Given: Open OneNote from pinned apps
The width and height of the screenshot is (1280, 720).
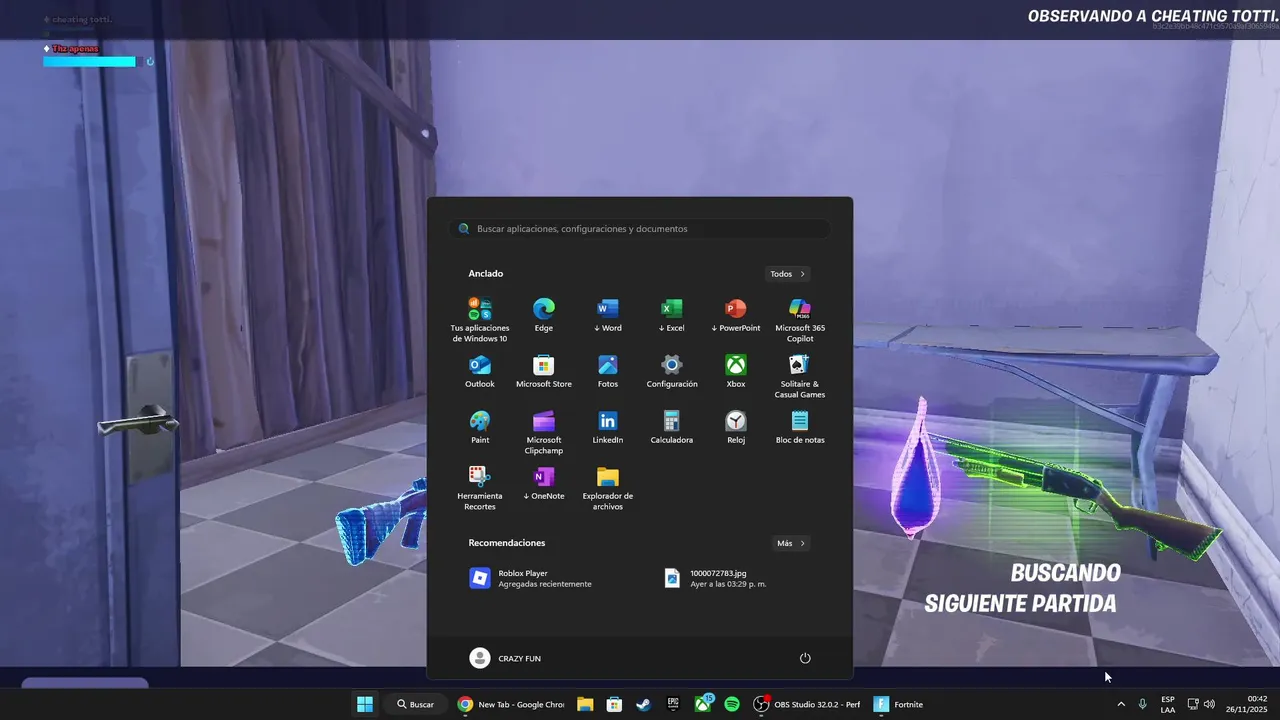Looking at the screenshot, I should (543, 483).
